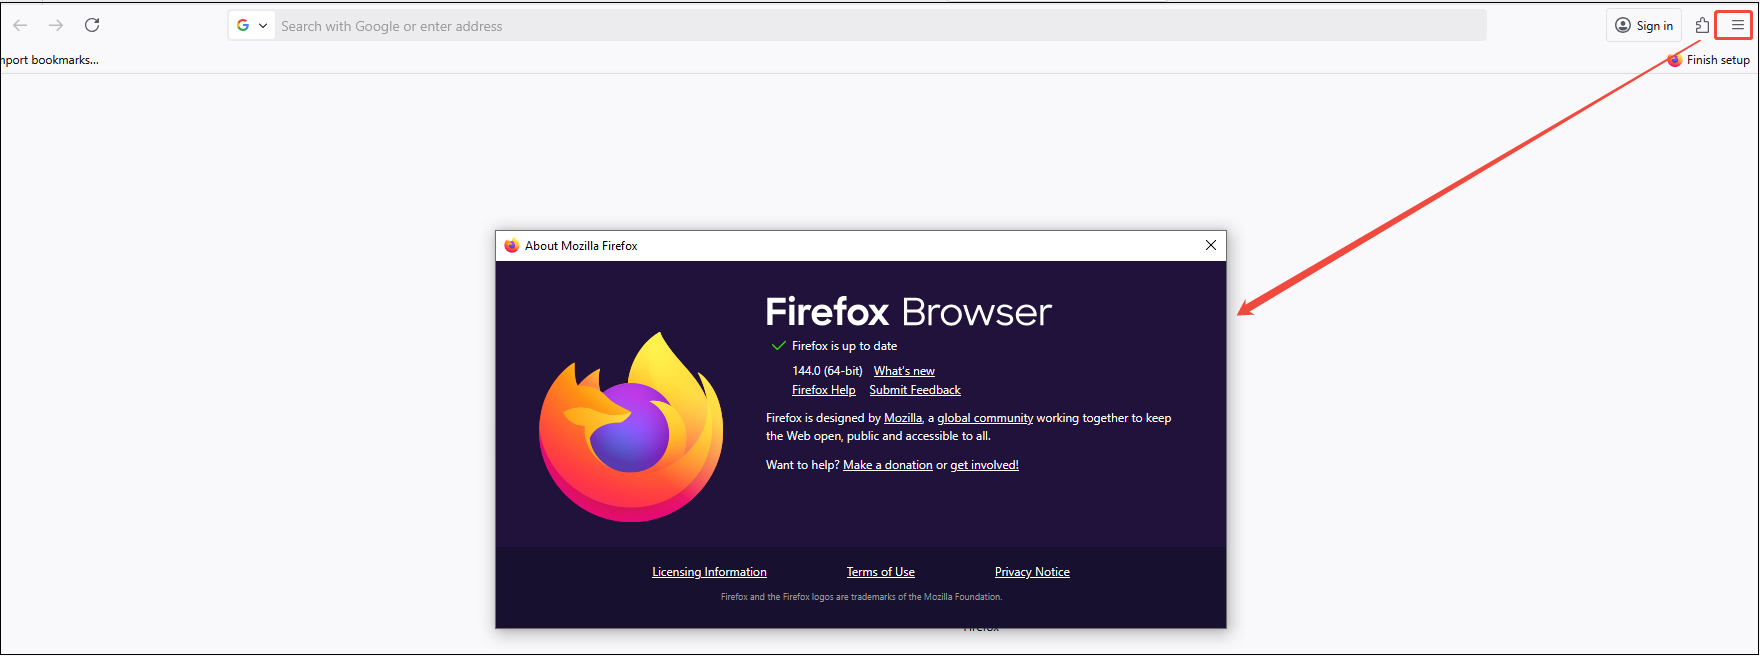Open the Privacy Notice link

click(1032, 572)
